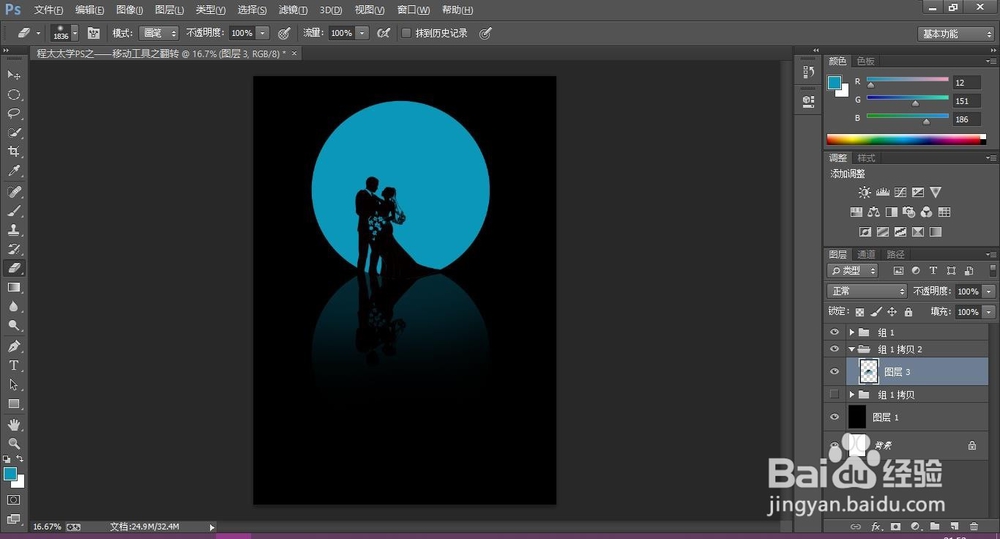This screenshot has height=539, width=1000.
Task: Select the Horizontal Type tool
Action: coord(13,365)
